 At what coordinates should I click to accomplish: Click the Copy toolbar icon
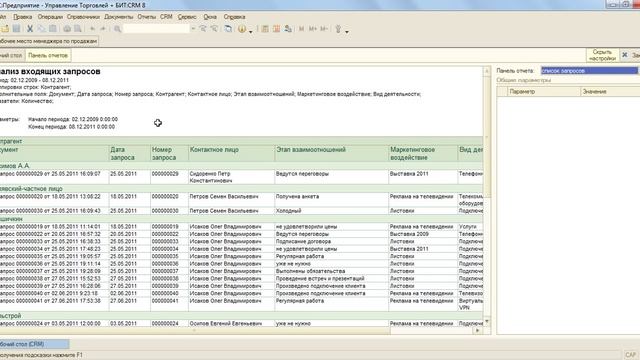point(41,29)
